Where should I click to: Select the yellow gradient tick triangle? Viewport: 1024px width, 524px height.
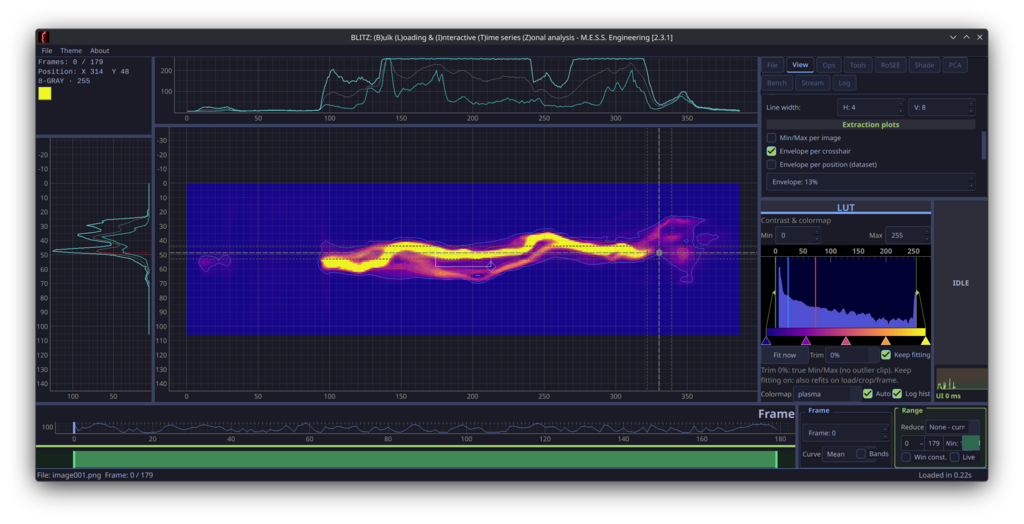coord(925,341)
